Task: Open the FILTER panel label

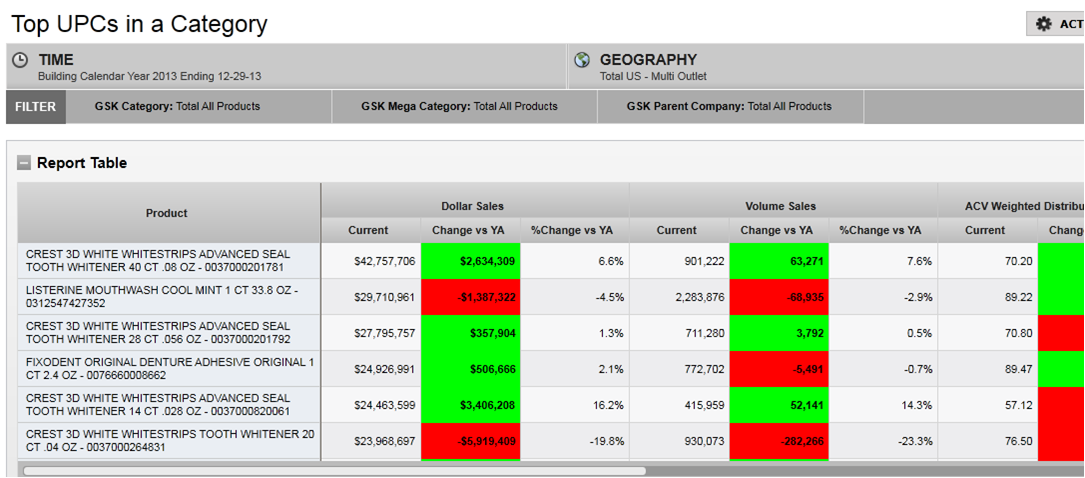Action: (35, 106)
